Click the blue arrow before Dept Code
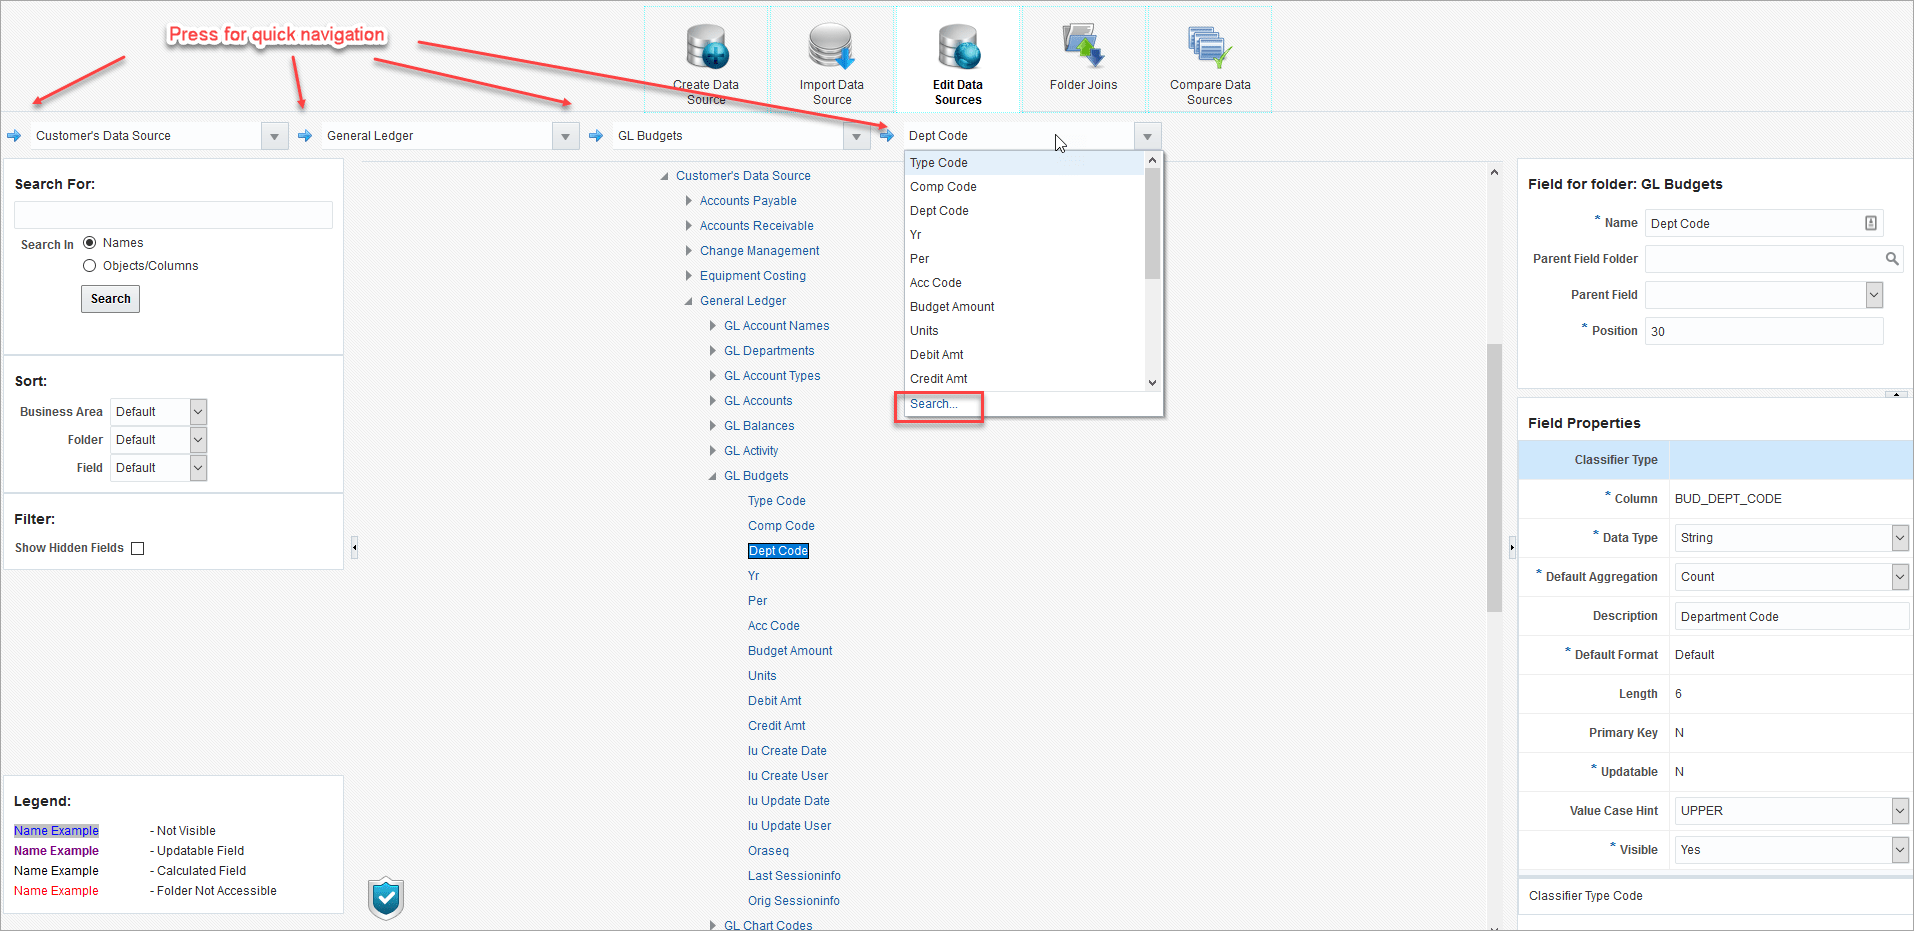1914x931 pixels. click(886, 136)
